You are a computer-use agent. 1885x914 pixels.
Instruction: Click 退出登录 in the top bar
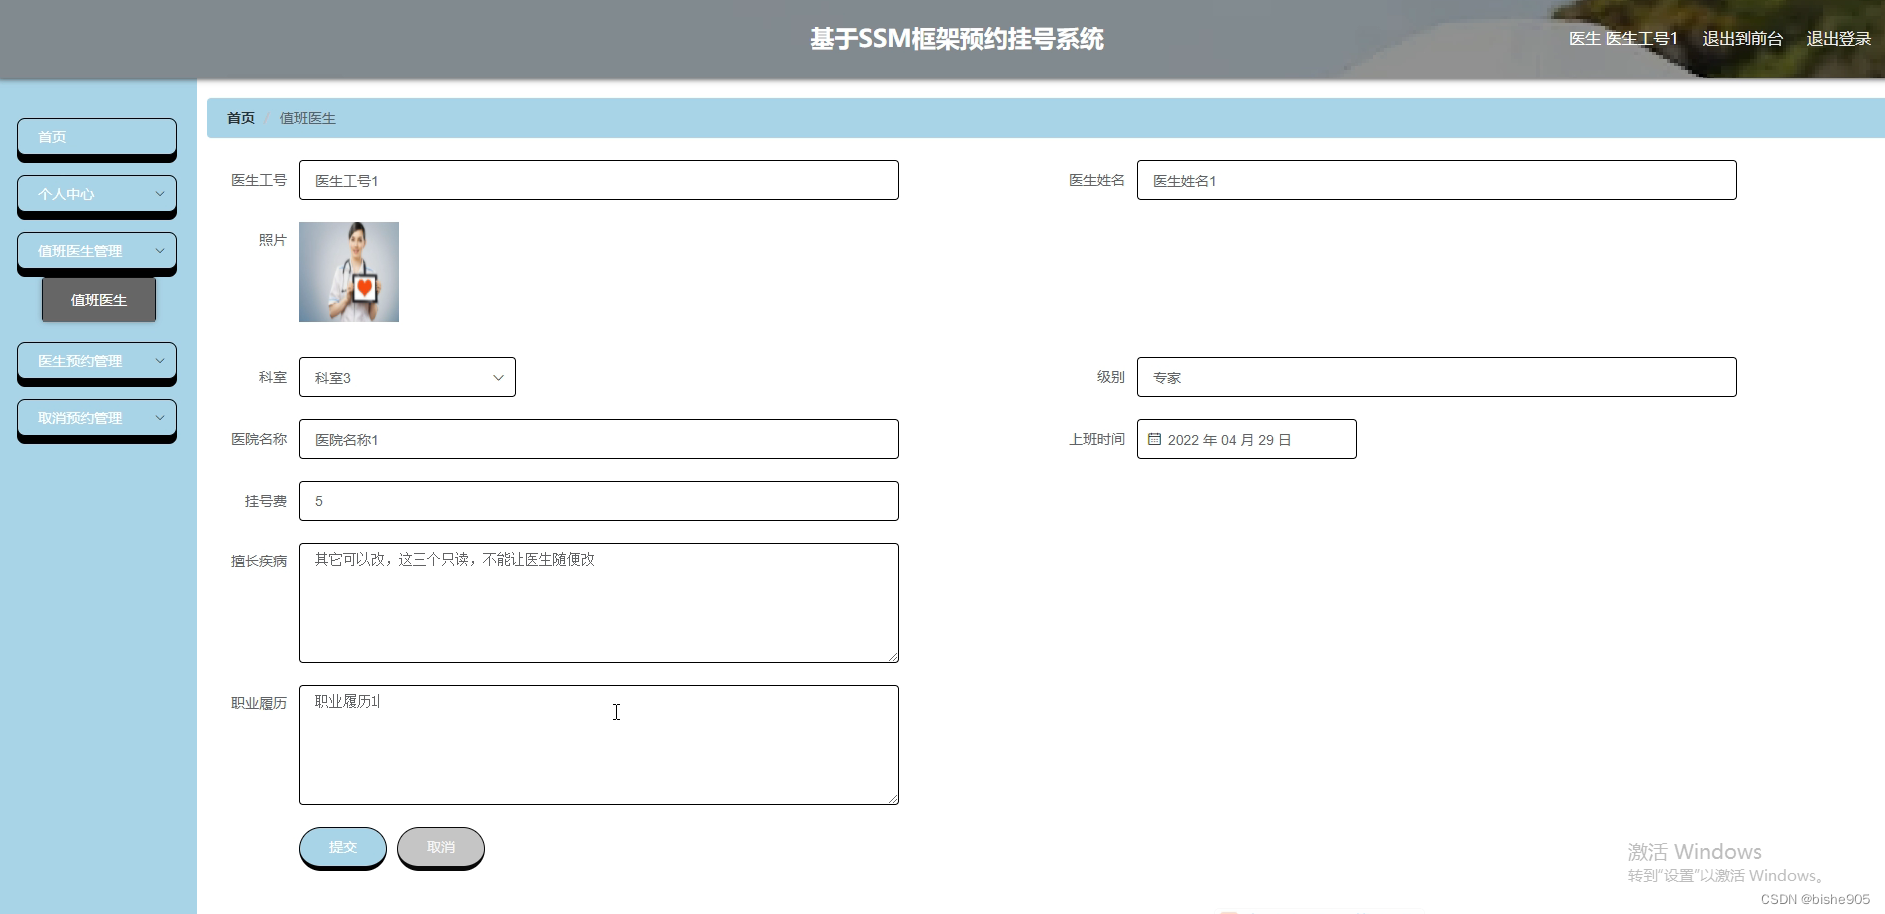pyautogui.click(x=1838, y=38)
